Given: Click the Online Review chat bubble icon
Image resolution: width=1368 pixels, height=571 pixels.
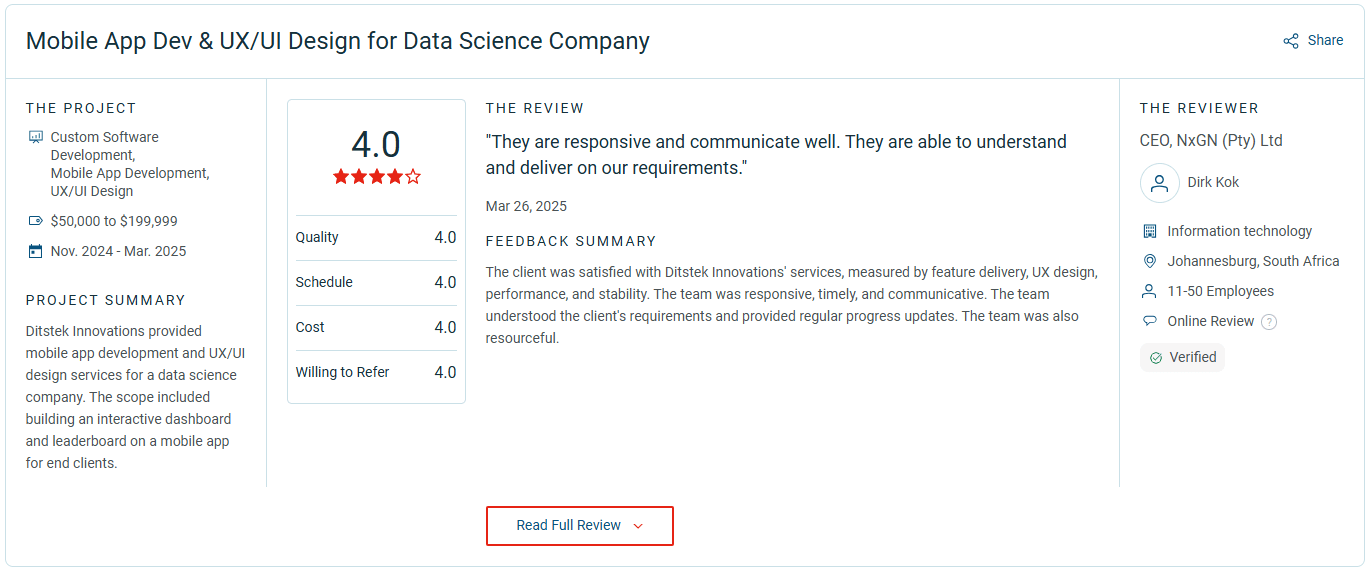Looking at the screenshot, I should pos(1150,321).
